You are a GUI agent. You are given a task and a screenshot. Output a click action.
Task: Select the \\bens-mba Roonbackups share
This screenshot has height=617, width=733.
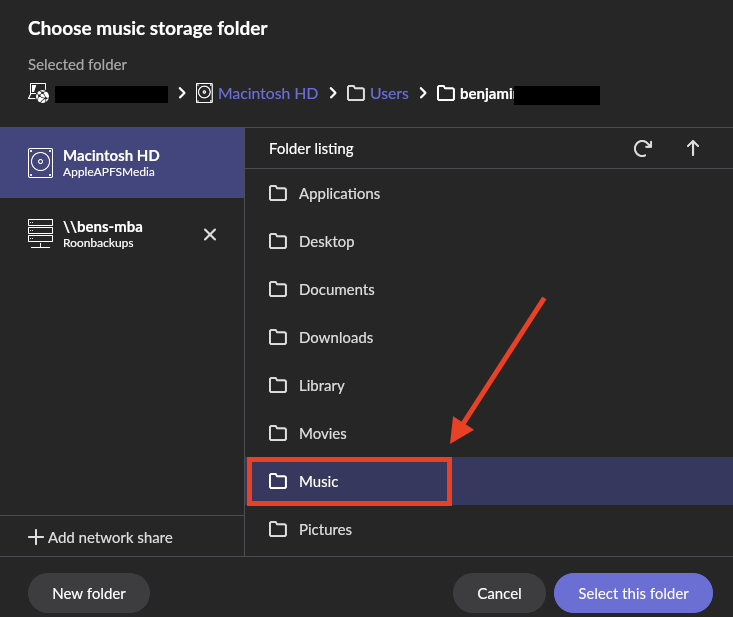pos(122,234)
